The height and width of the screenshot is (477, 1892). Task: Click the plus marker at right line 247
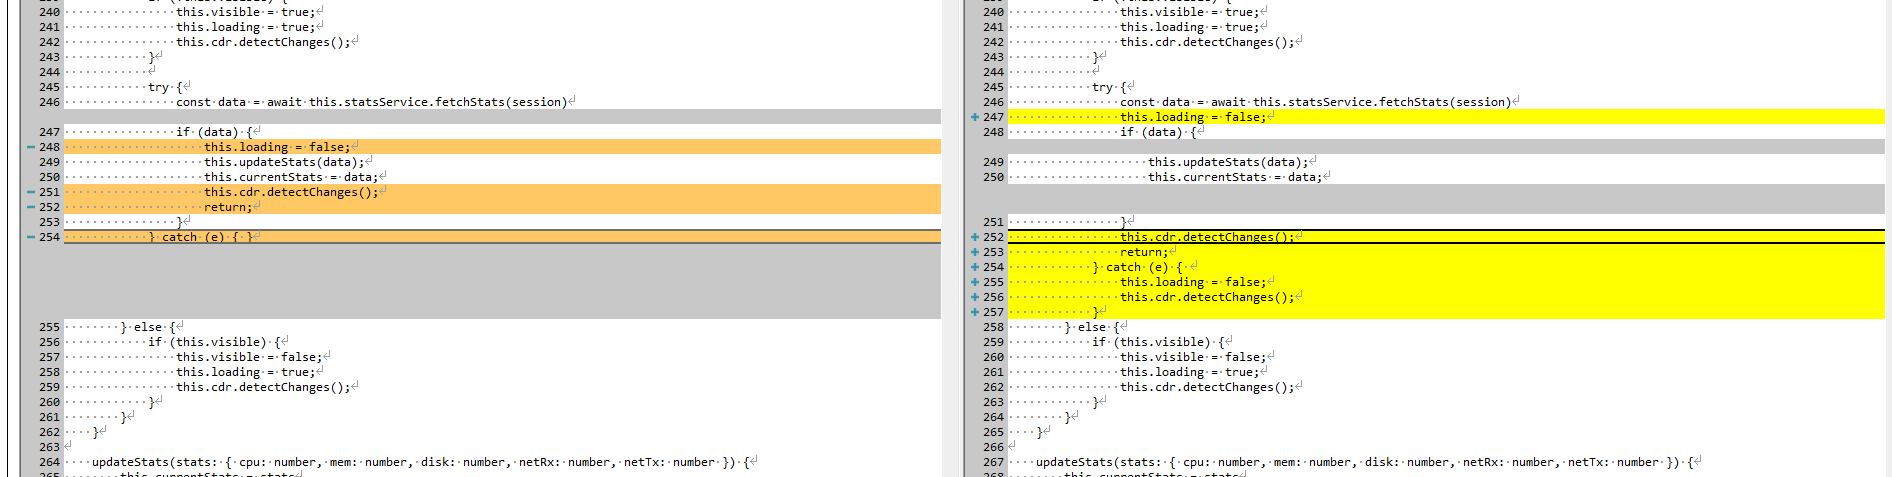click(974, 117)
